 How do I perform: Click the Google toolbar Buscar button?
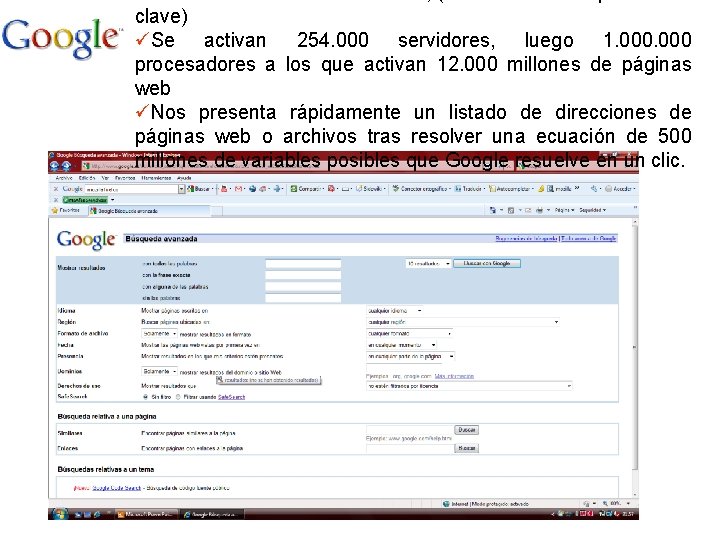click(x=200, y=189)
